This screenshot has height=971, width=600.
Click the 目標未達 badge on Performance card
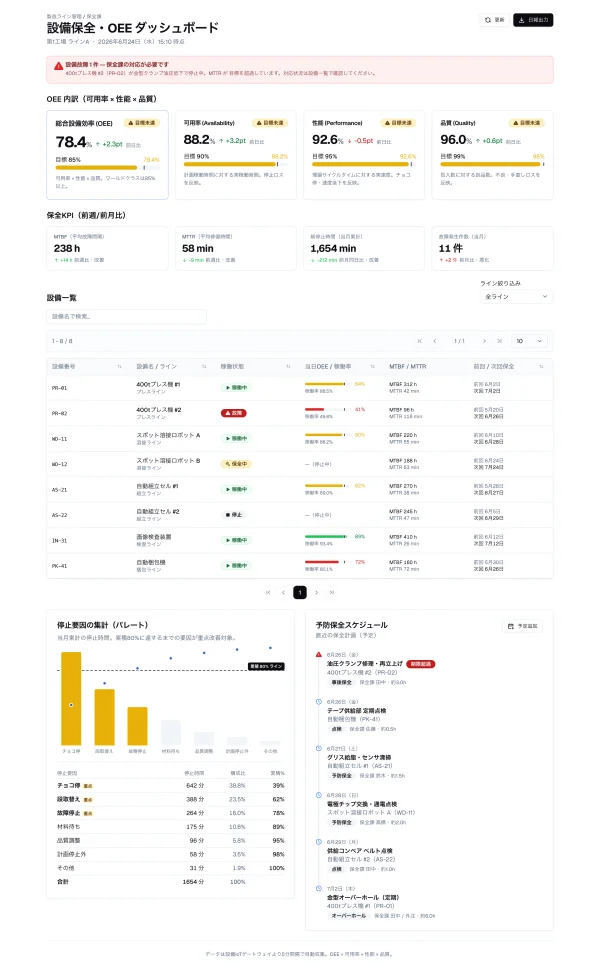coord(398,123)
